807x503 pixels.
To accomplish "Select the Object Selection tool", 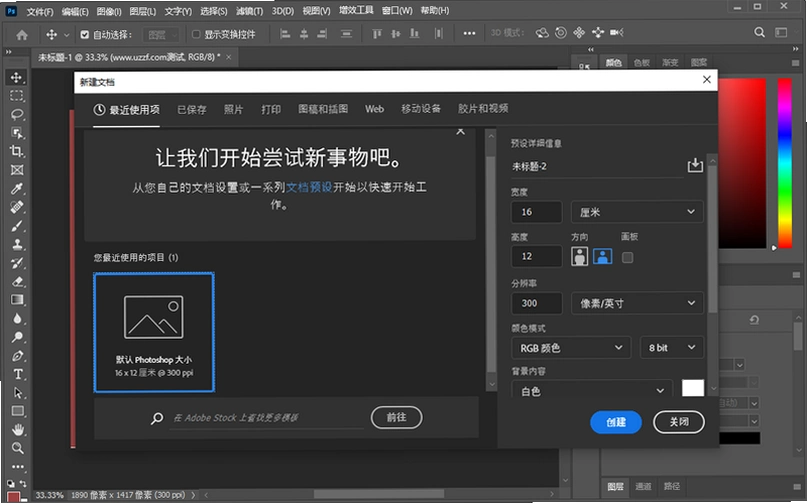I will click(16, 133).
